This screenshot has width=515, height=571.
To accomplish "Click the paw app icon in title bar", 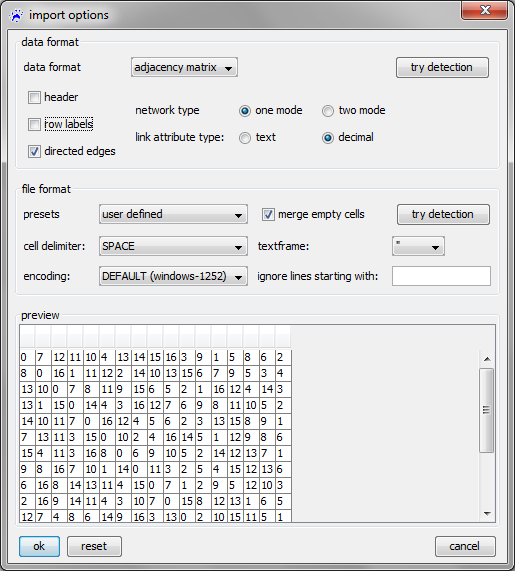I will (x=16, y=15).
